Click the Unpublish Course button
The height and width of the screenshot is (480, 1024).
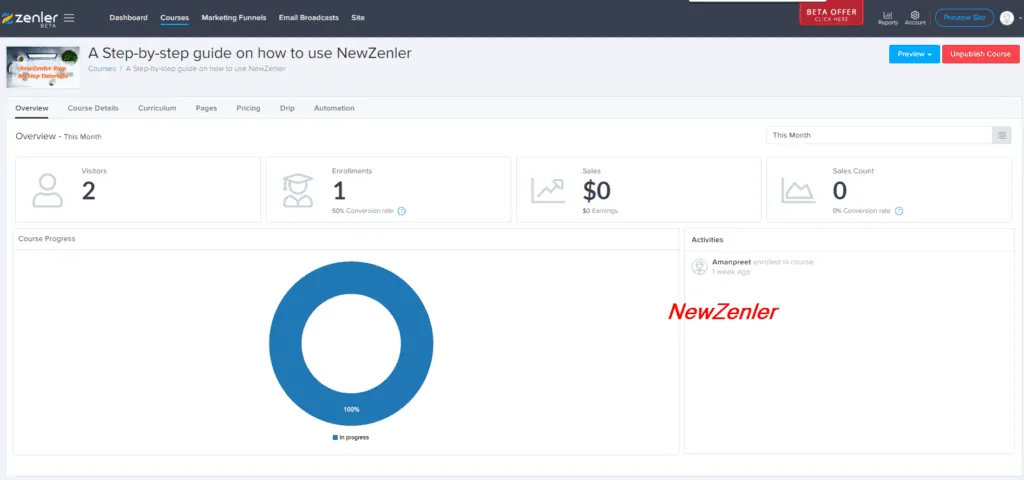pos(980,54)
